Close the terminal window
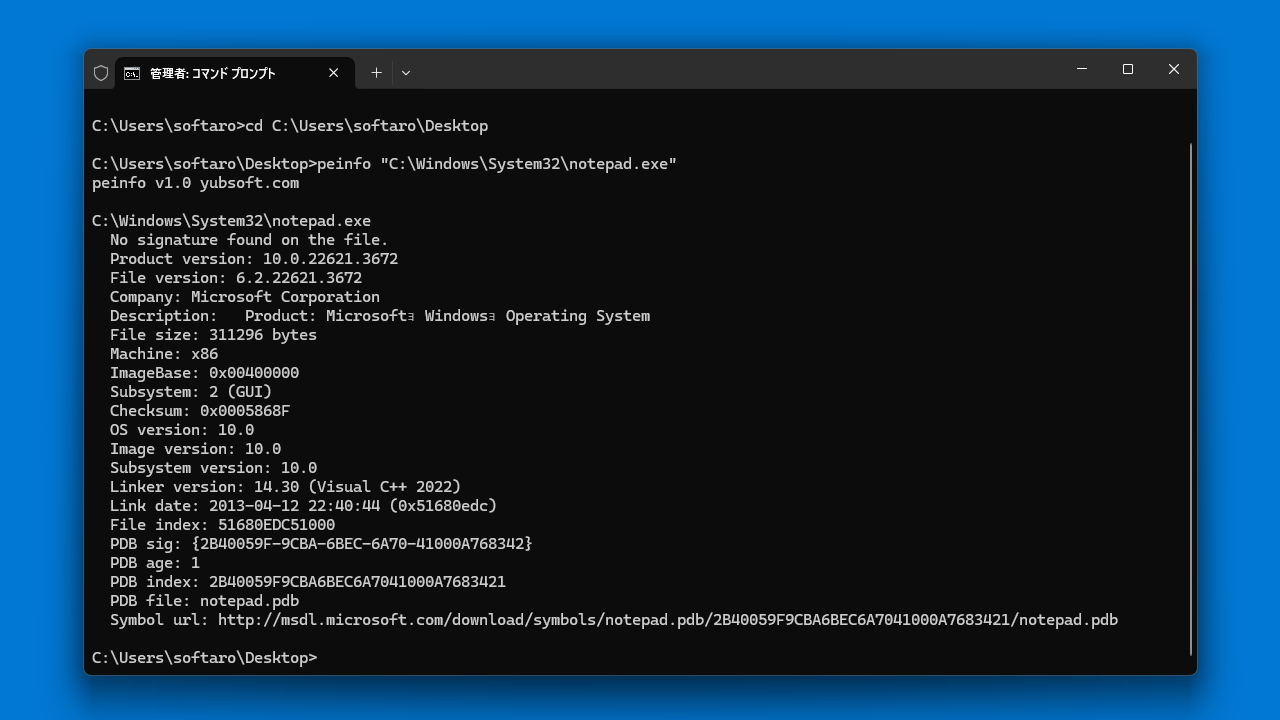 (x=1174, y=69)
